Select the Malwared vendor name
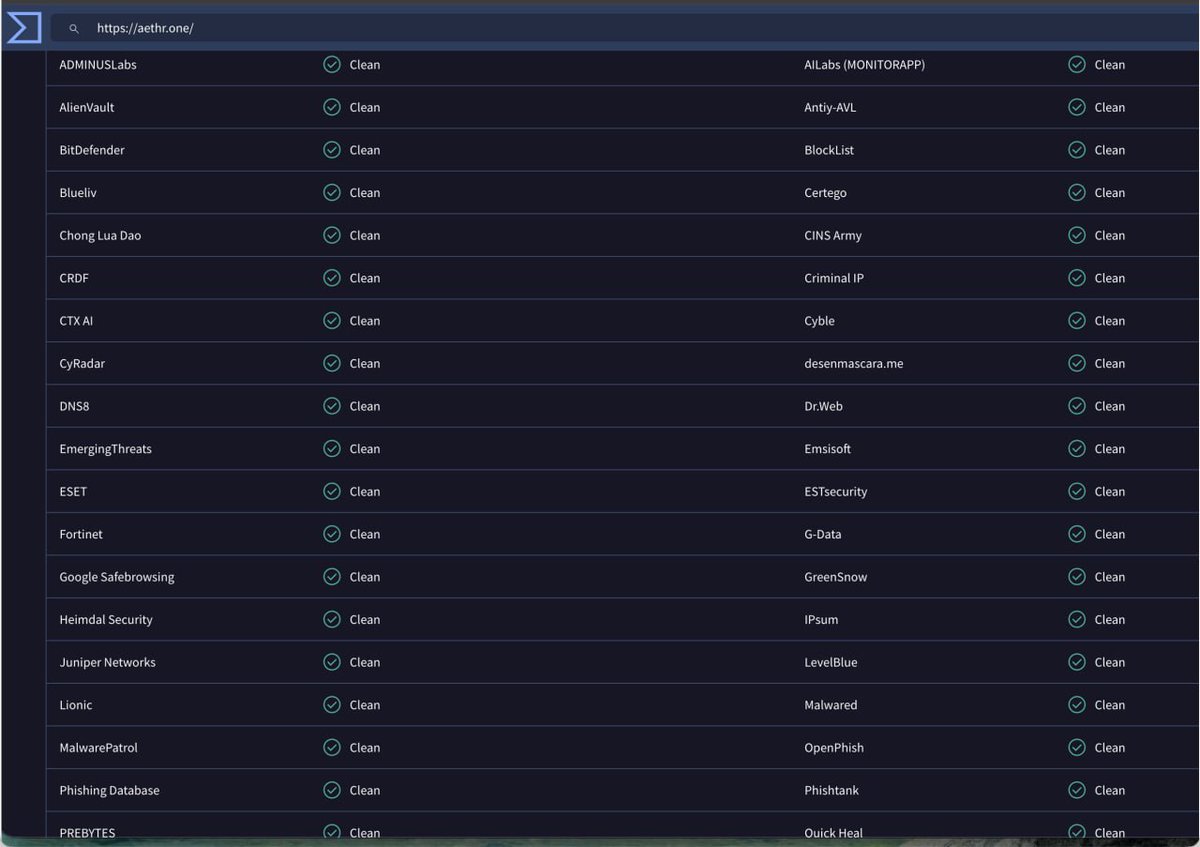1200x847 pixels. coord(831,705)
